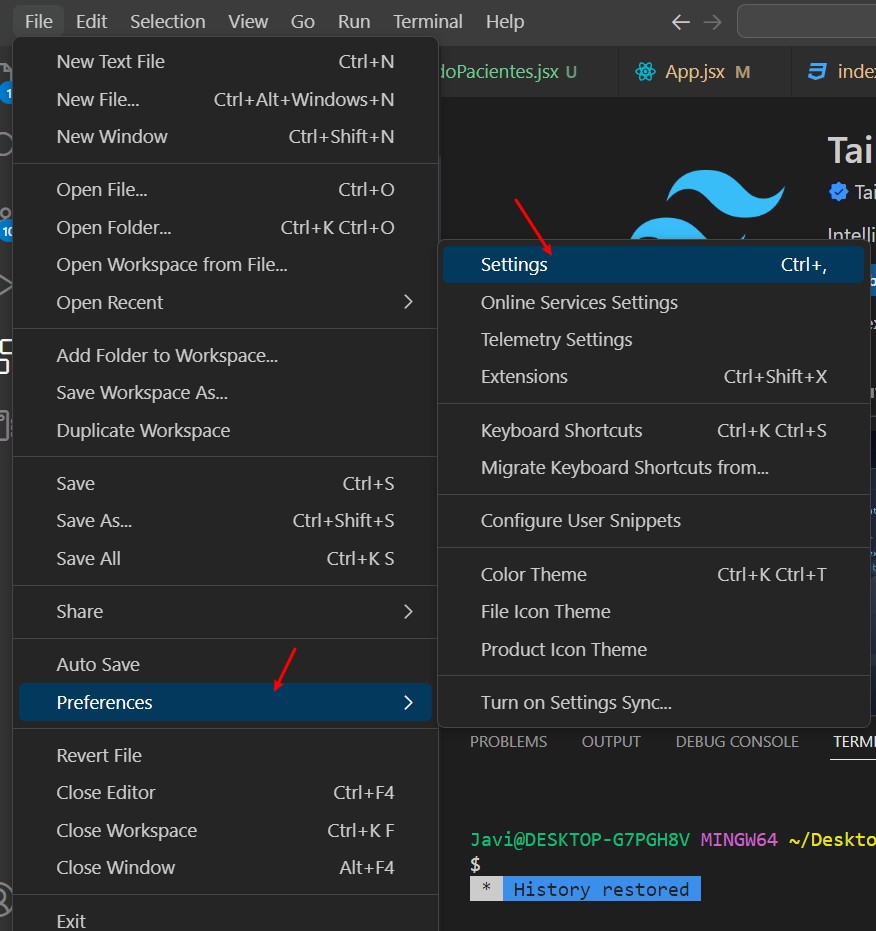Expand the Share submenu arrow
Viewport: 876px width, 931px height.
408,611
